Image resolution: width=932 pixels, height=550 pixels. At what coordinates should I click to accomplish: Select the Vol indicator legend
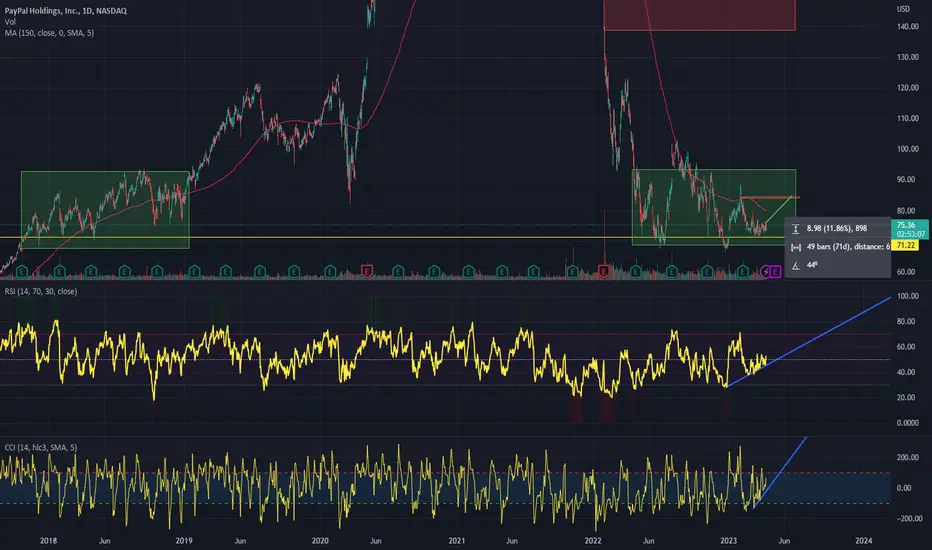coord(10,22)
